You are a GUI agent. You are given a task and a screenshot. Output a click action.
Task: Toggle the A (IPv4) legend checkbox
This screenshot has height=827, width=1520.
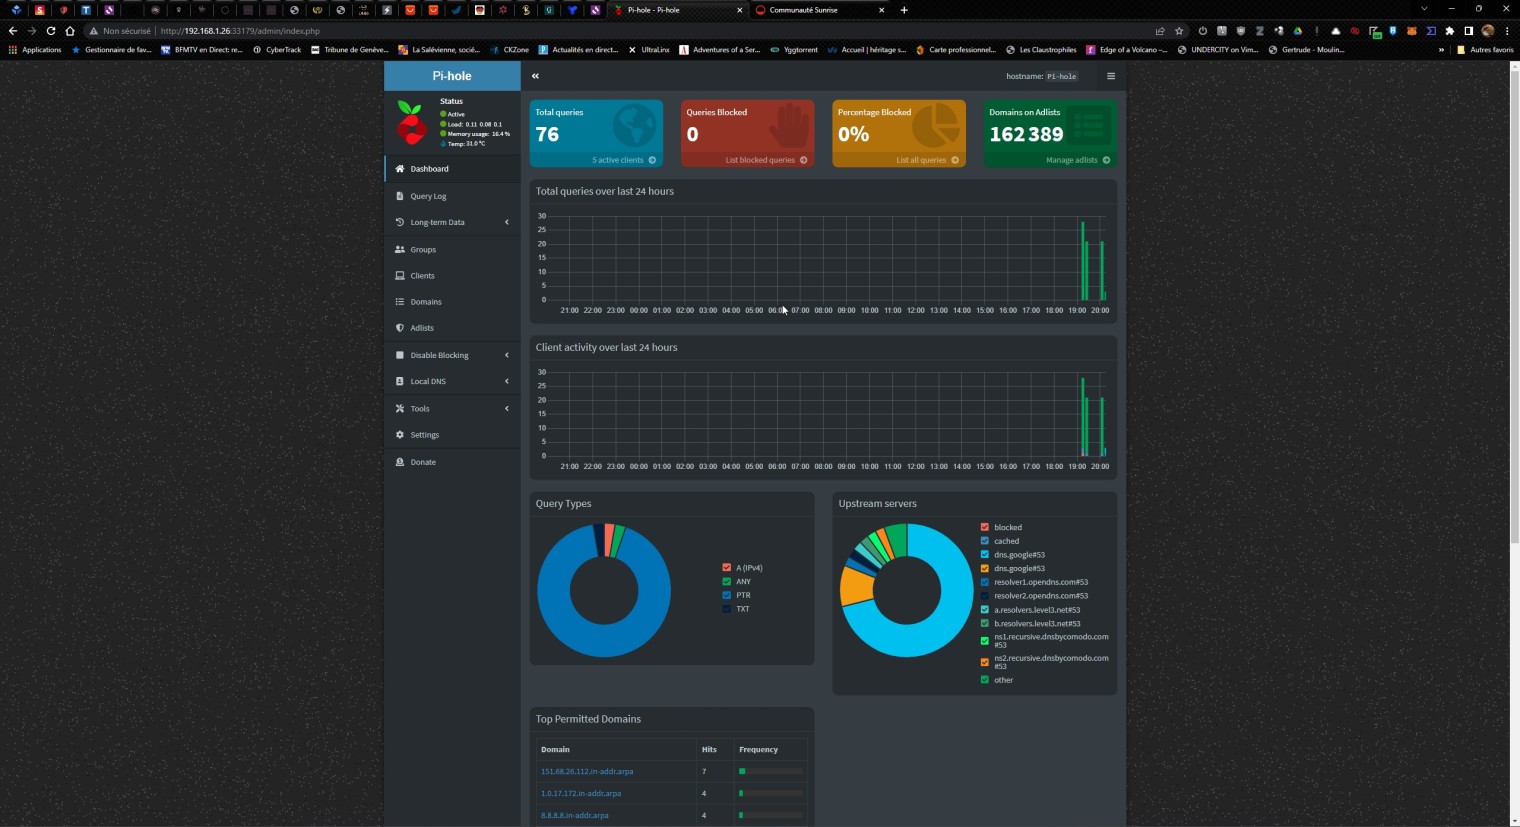coord(727,568)
